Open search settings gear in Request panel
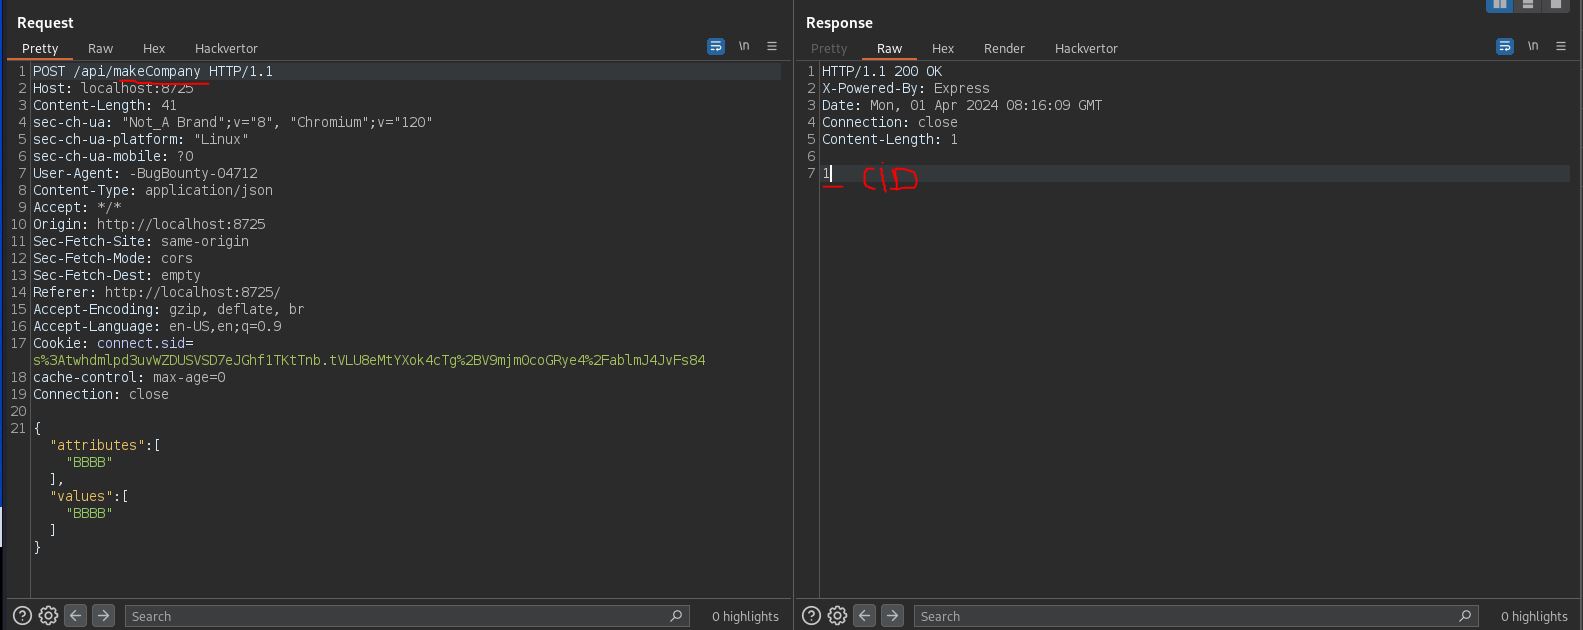Screen dimensions: 1583x630 48,616
